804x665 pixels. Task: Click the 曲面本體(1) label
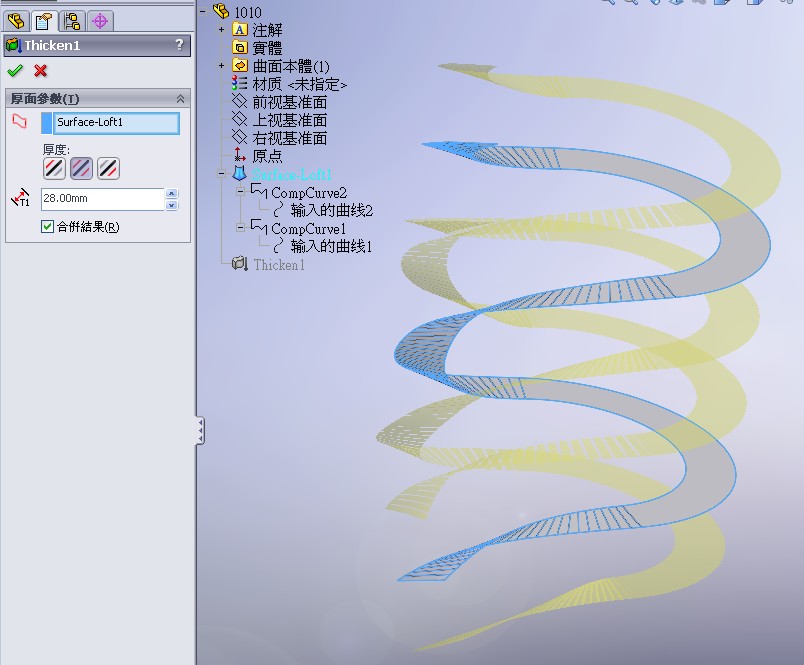[291, 66]
